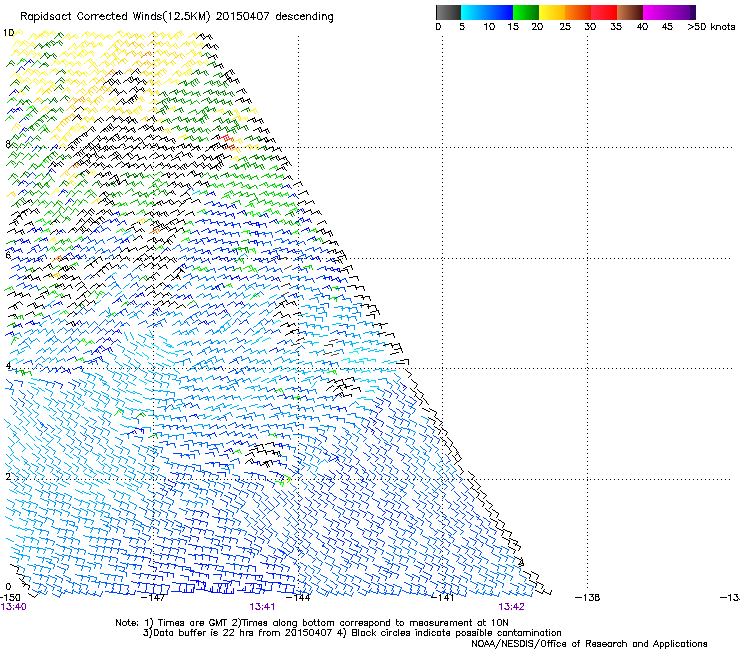Viewport: 740px width, 650px height.
Task: Click the 'NOAA/NESDIS/Office of Research and Applications' credit
Action: [x=589, y=643]
